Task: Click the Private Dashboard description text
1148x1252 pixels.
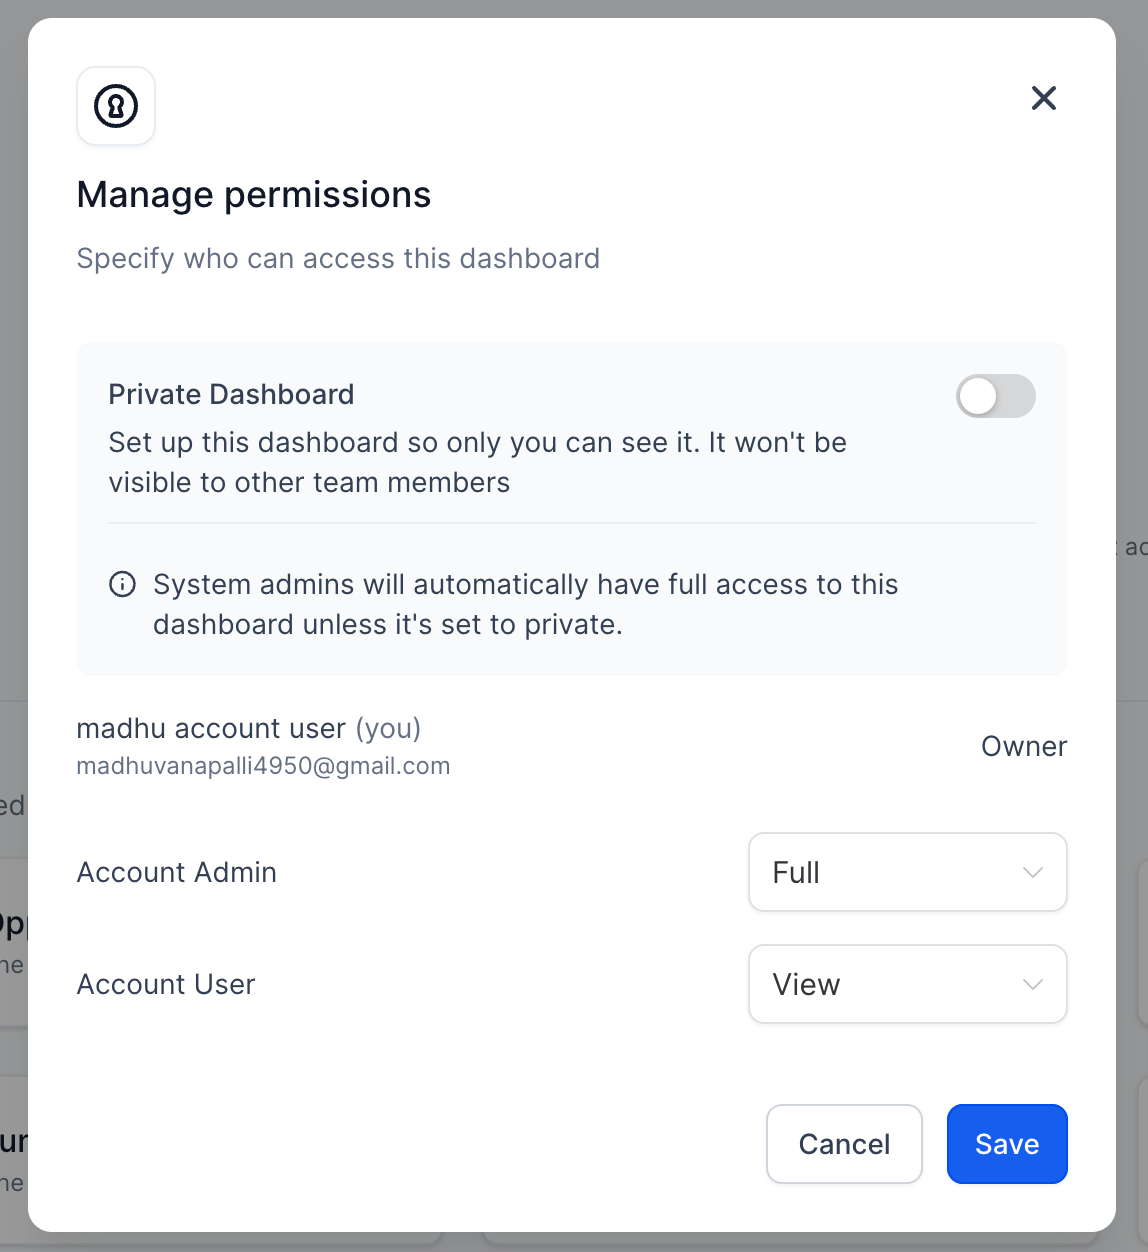Action: tap(477, 462)
